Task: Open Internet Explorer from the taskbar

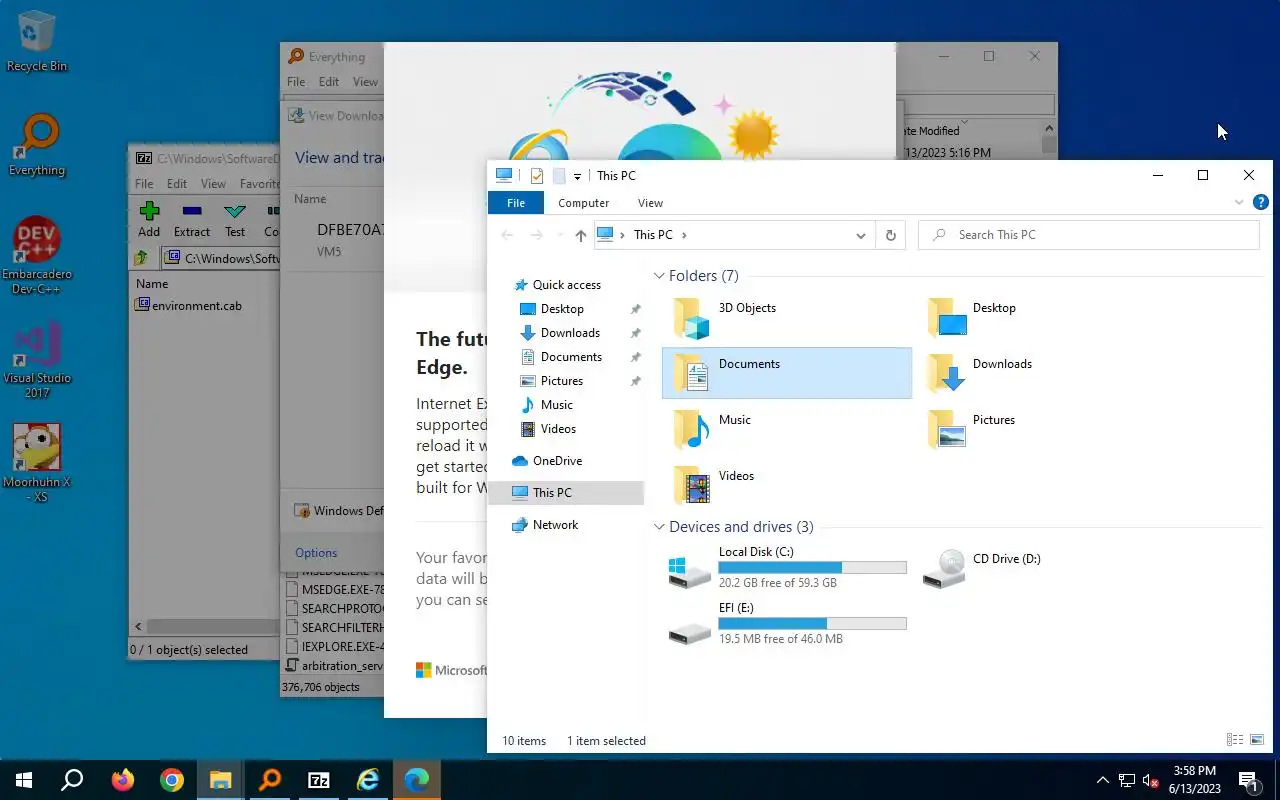Action: (368, 780)
